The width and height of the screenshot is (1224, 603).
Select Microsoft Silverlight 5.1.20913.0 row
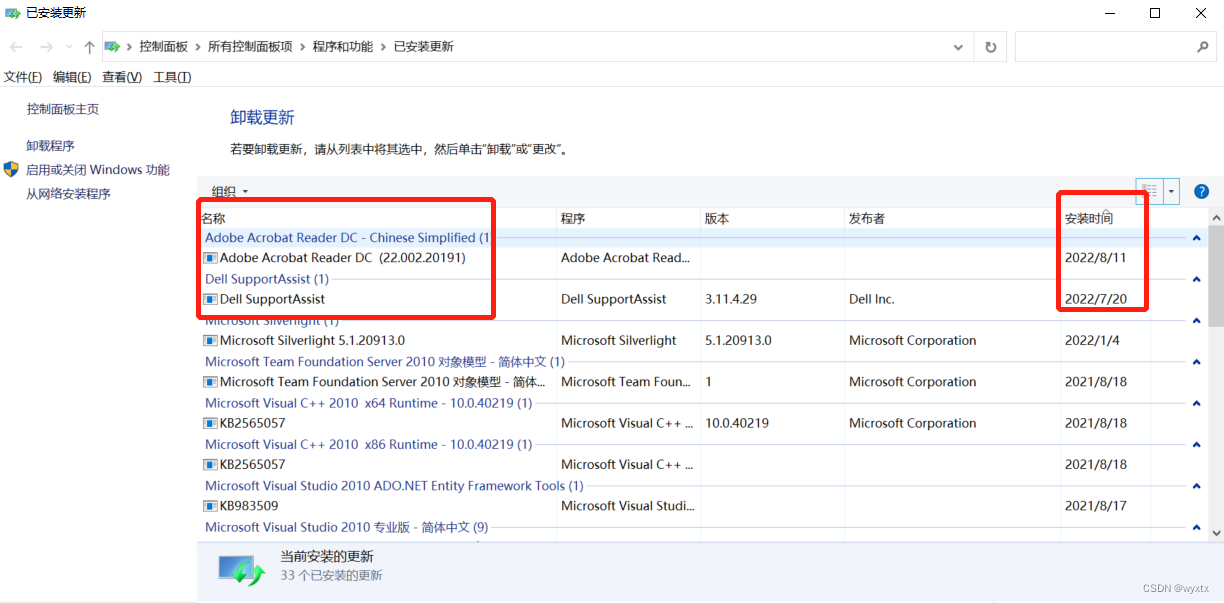click(675, 341)
